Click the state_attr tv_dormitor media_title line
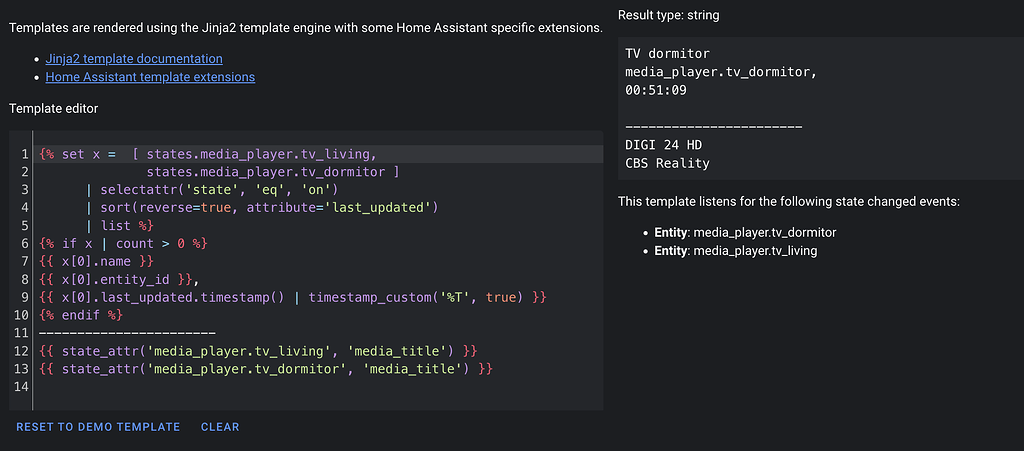1024x451 pixels. (x=265, y=369)
